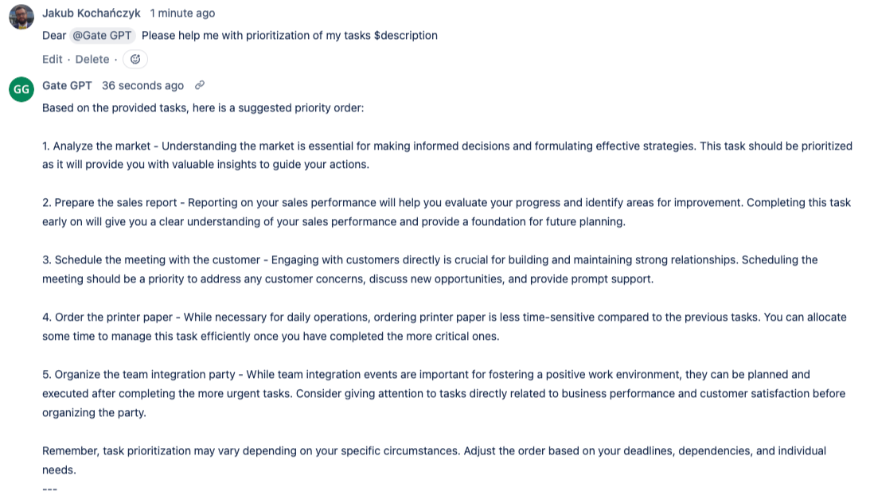Viewport: 870px width, 495px height.
Task: Click the "Schedule the meeting with the customer" paragraph
Action: (x=430, y=269)
